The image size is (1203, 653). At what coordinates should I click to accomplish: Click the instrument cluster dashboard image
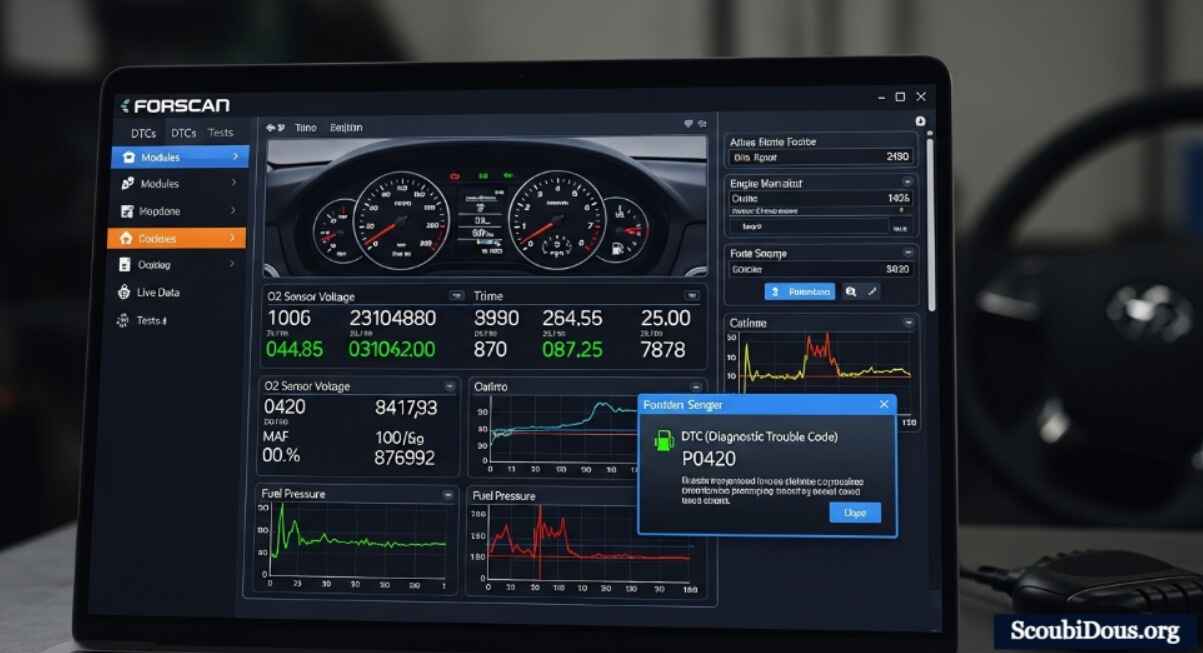pyautogui.click(x=485, y=208)
